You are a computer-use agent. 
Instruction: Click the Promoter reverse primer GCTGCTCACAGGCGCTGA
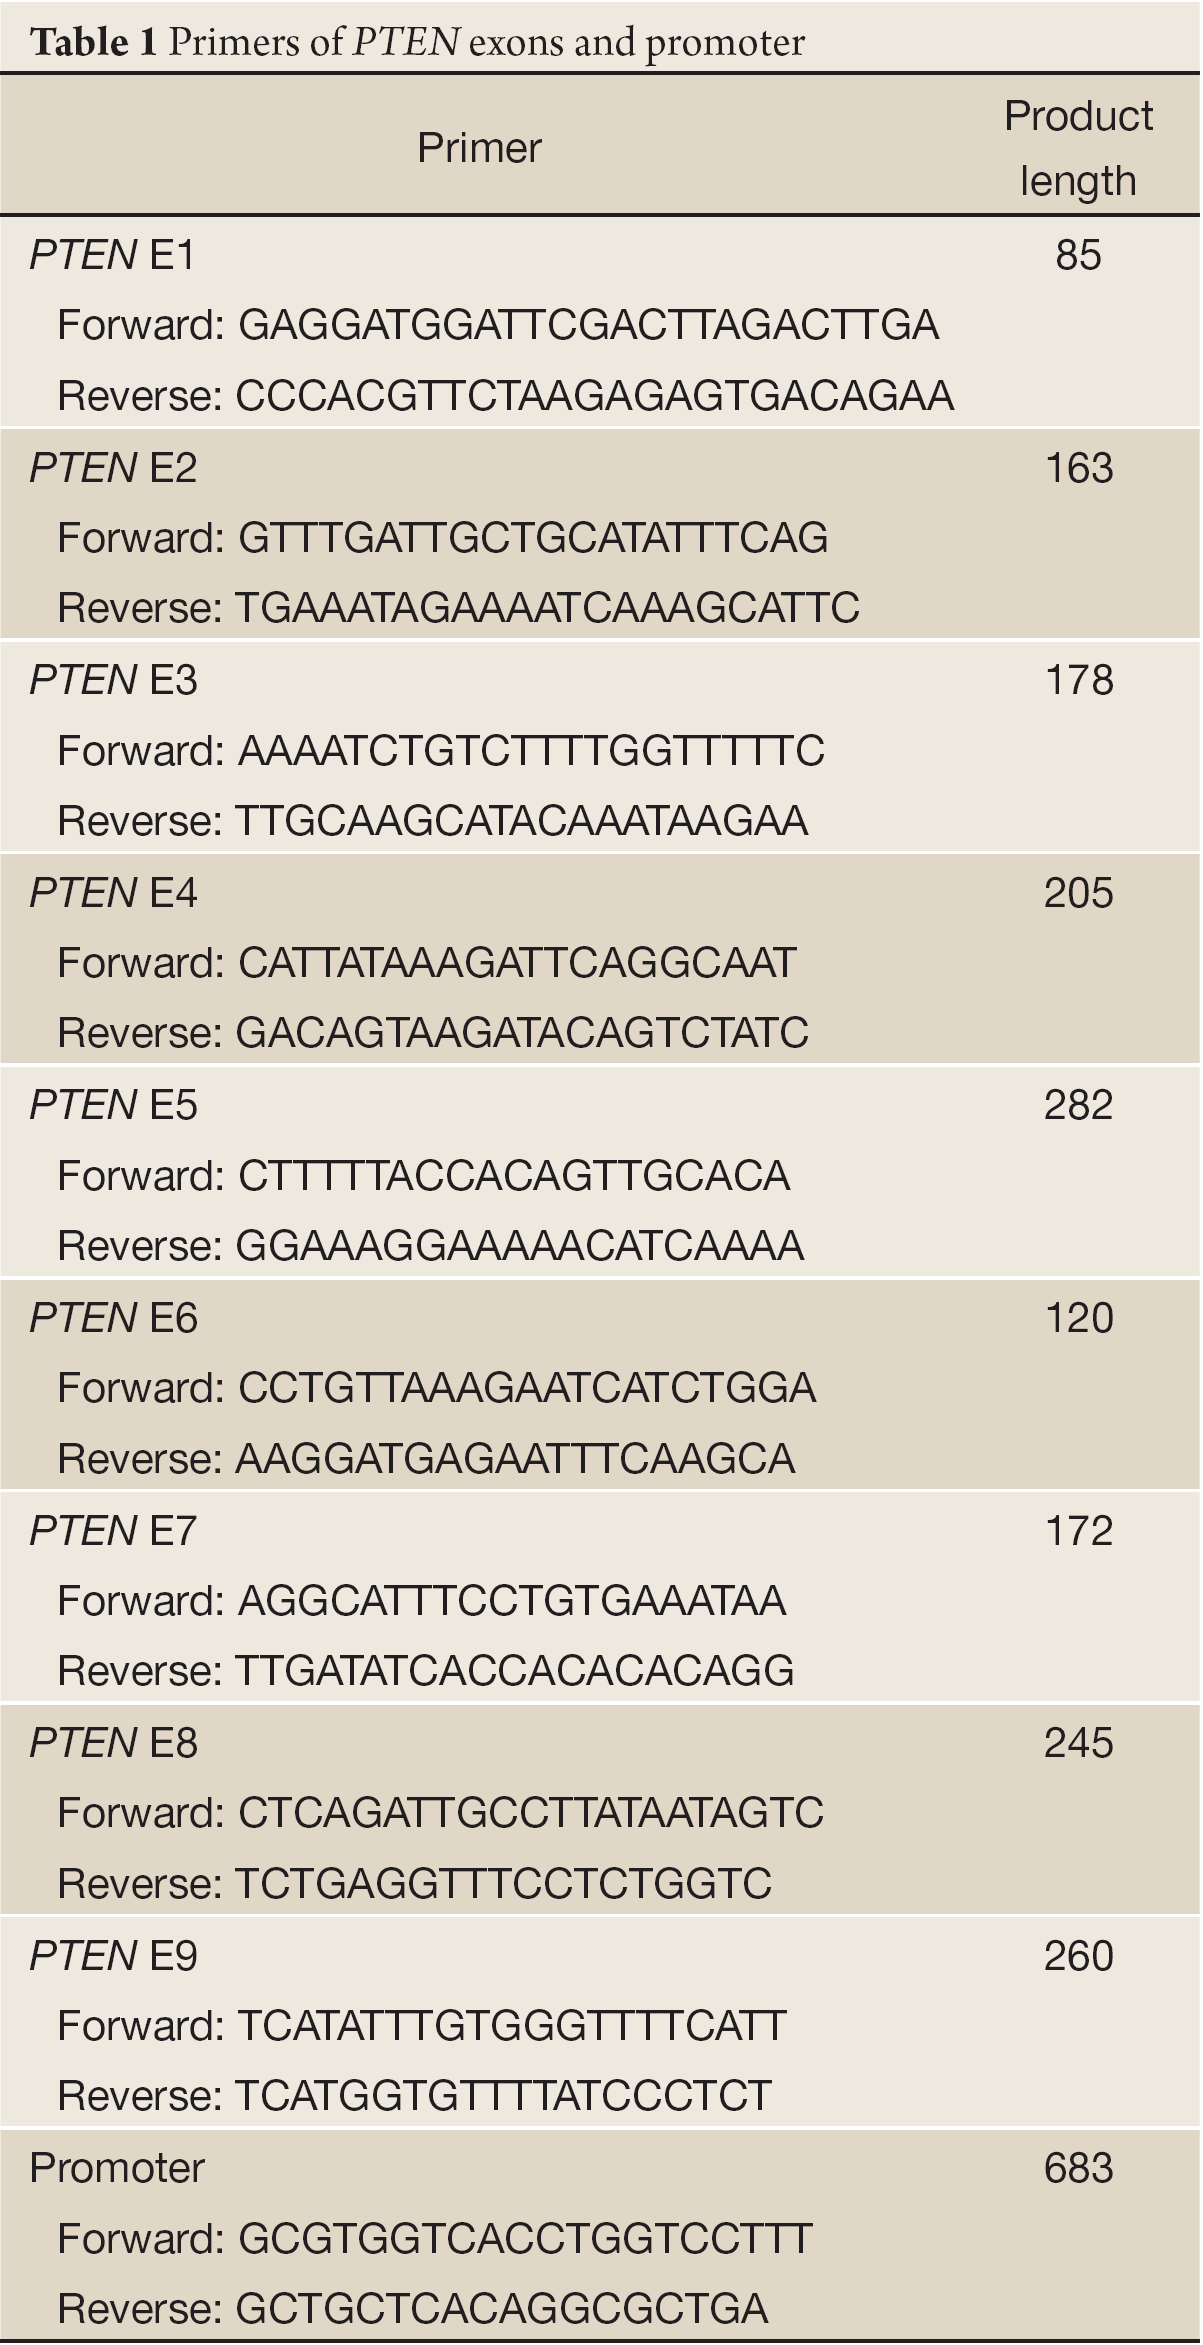coord(502,2308)
